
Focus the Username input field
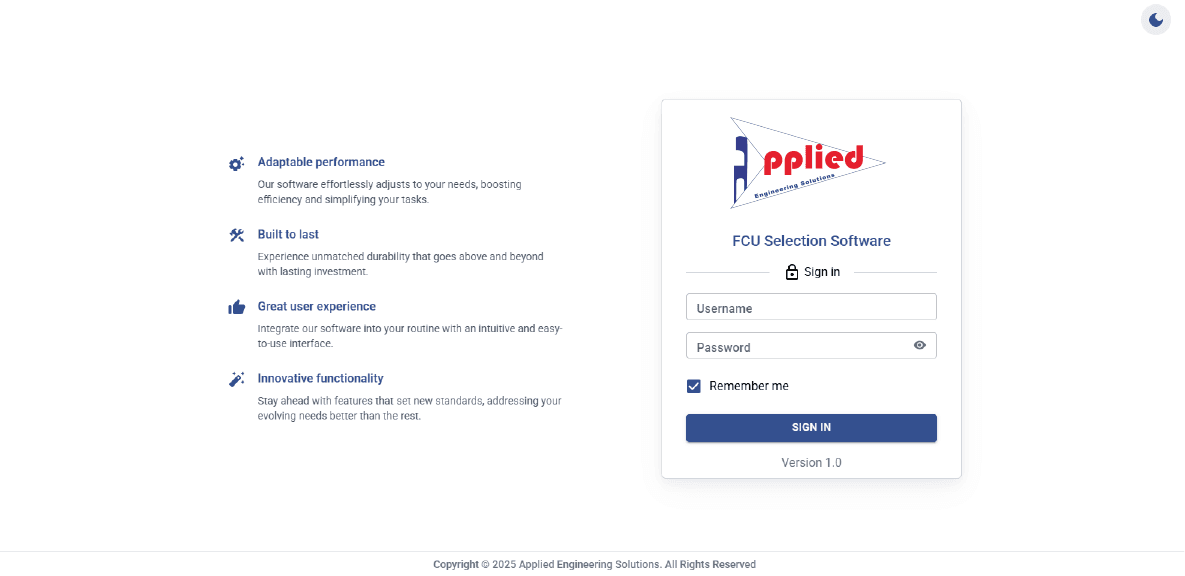[811, 307]
